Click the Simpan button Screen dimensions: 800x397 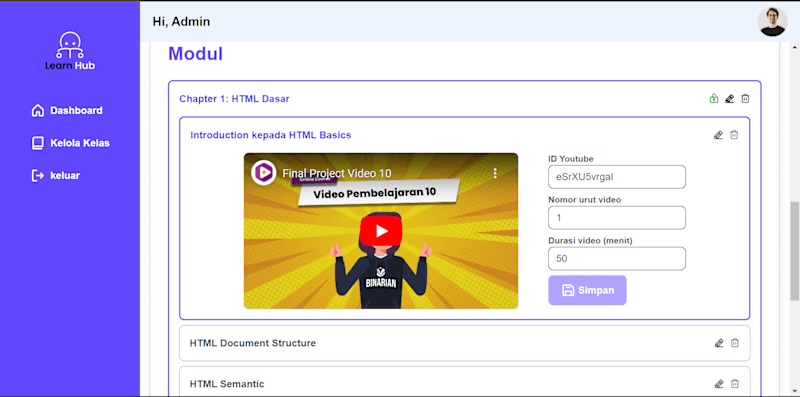pyautogui.click(x=587, y=290)
